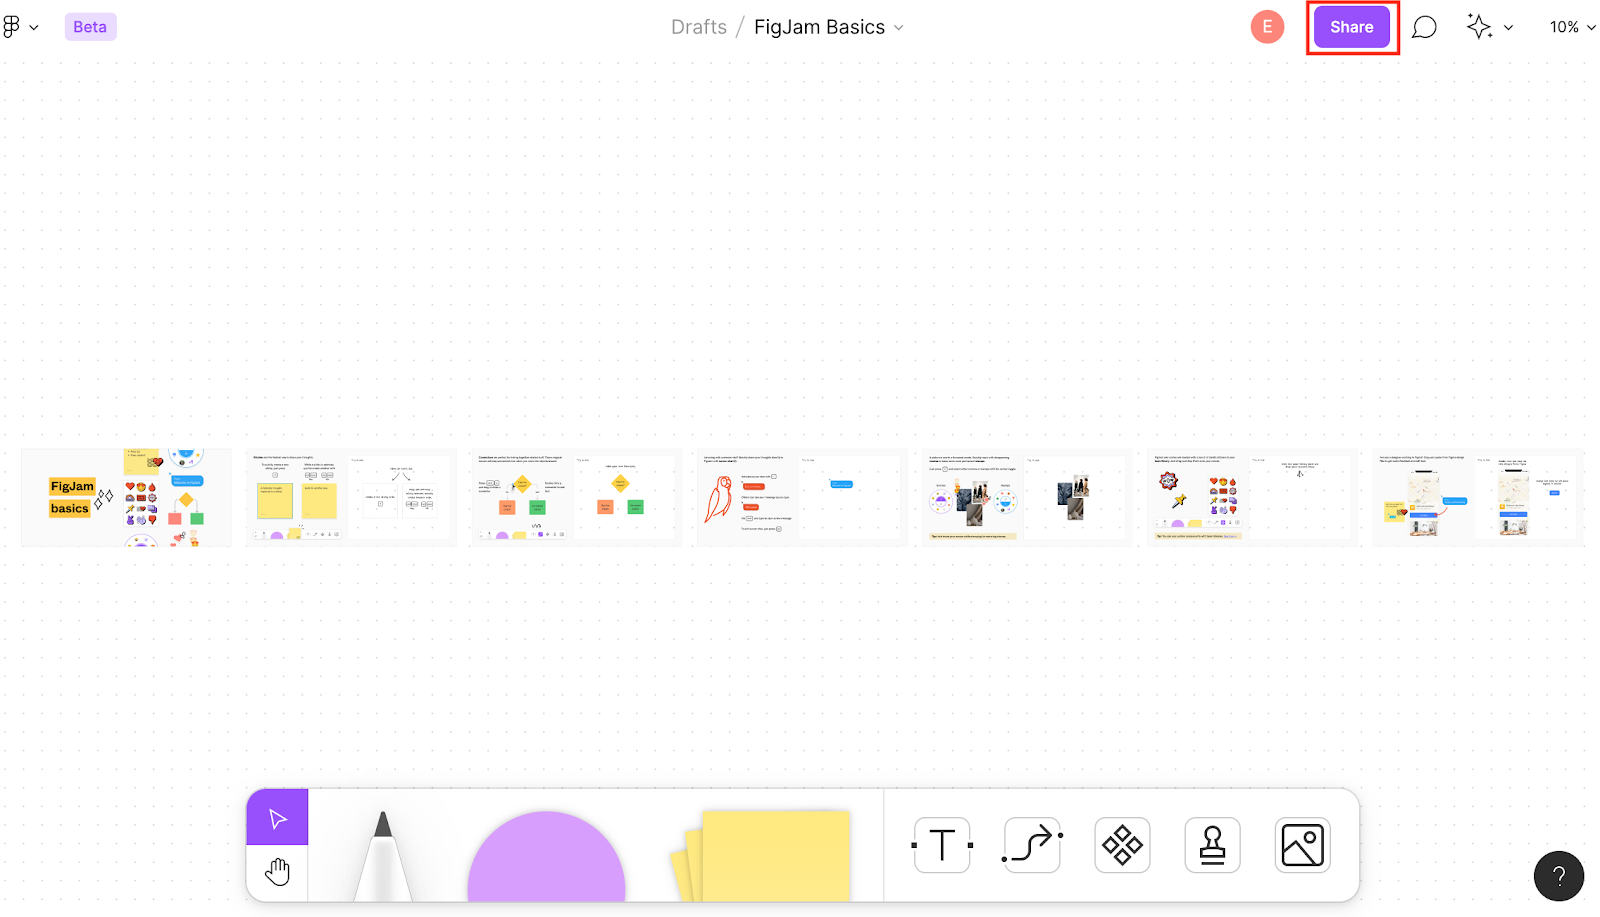Select the connector line tool
Image resolution: width=1600 pixels, height=917 pixels.
tap(1032, 845)
